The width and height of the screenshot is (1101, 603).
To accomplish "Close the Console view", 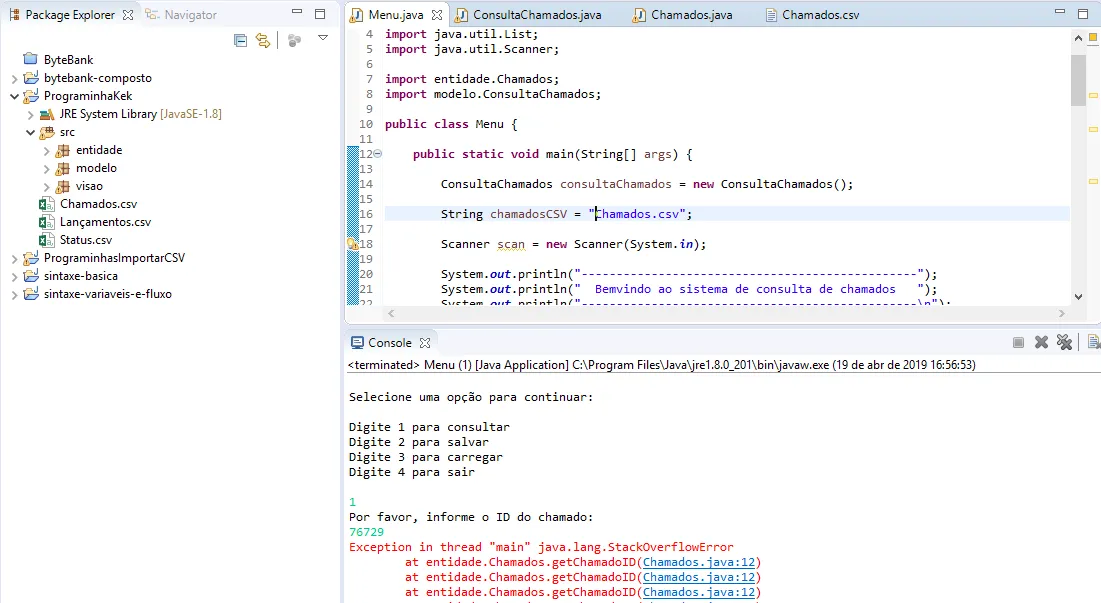I will tap(425, 343).
